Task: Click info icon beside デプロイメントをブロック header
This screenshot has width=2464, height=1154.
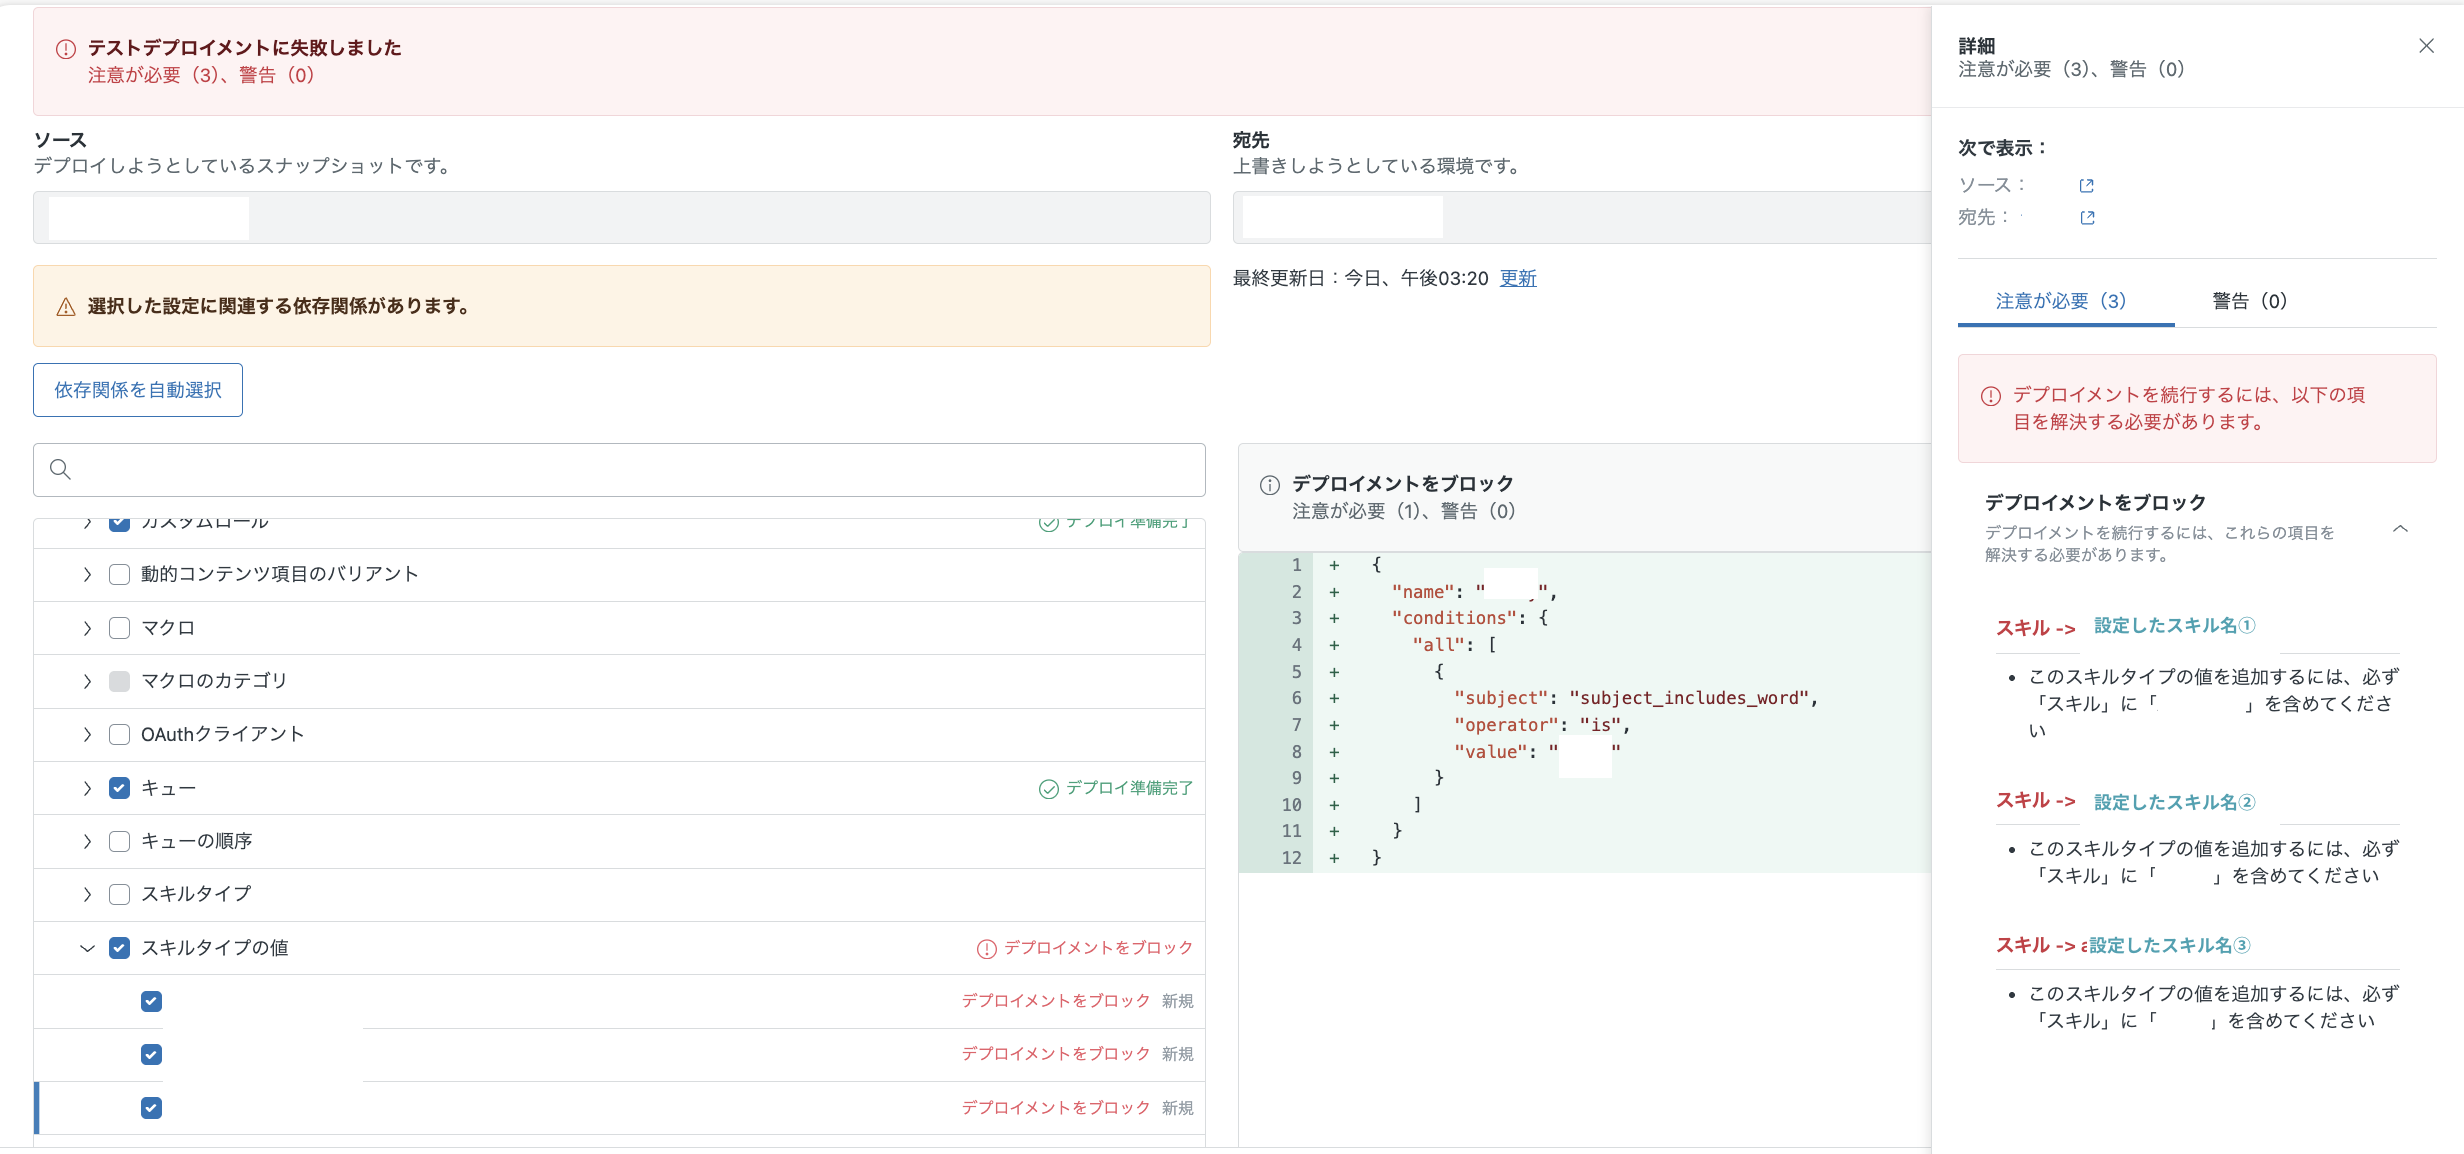Action: pos(1270,485)
